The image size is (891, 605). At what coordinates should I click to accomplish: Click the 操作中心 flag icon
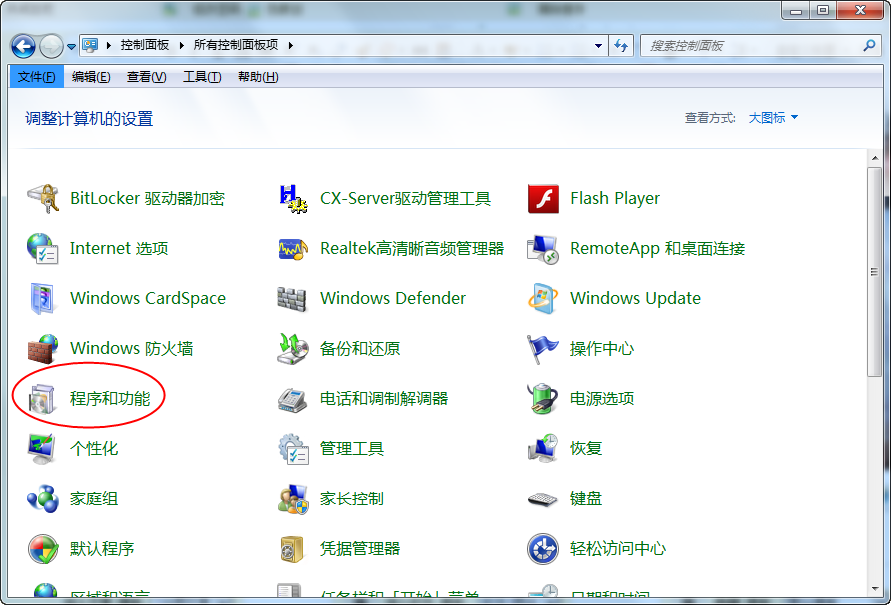coord(543,348)
